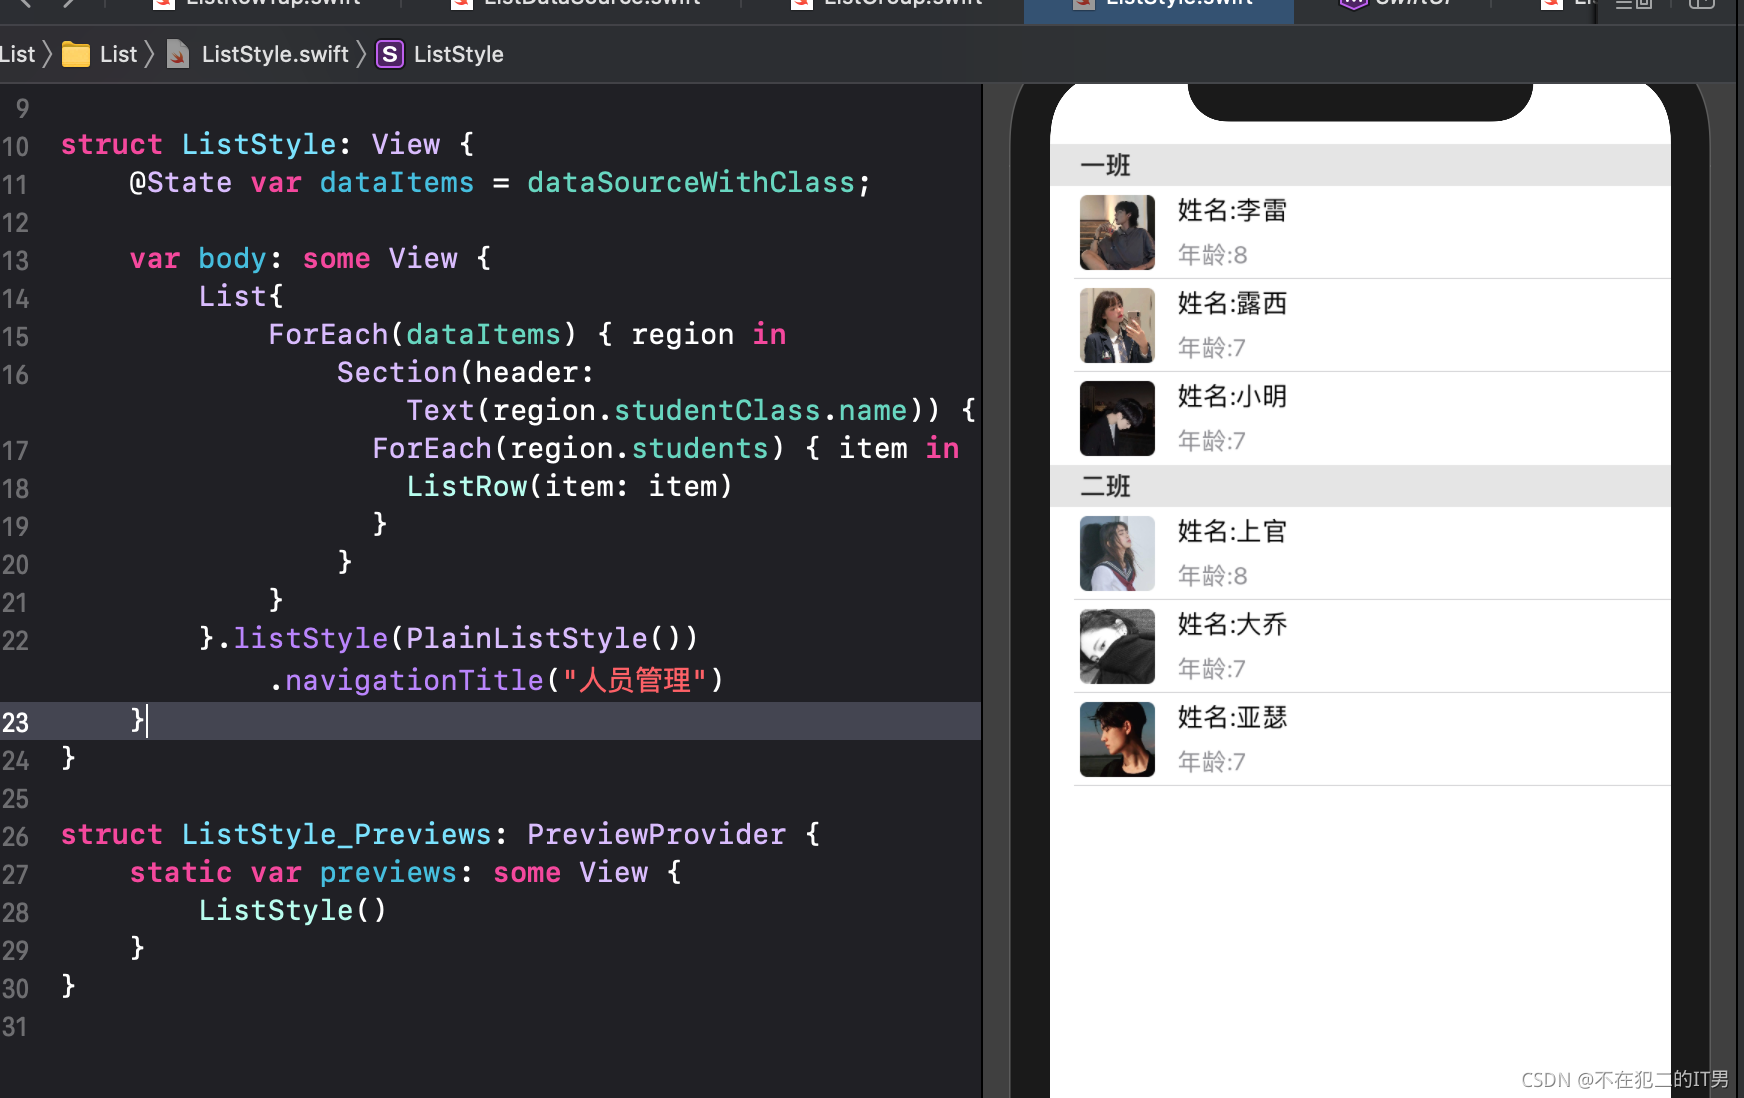Click the 年龄:7 label under 大乔

[x=1212, y=669]
